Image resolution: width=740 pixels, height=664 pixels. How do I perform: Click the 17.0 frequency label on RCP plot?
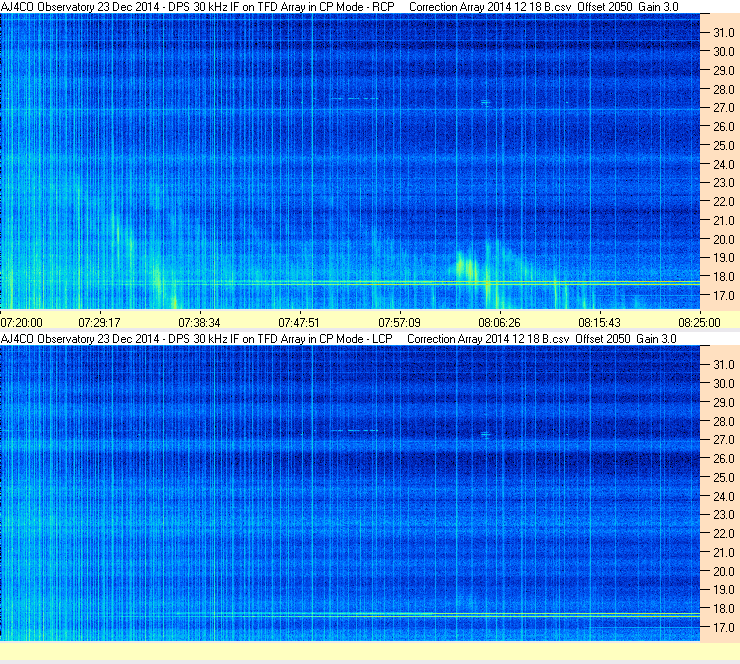click(723, 295)
